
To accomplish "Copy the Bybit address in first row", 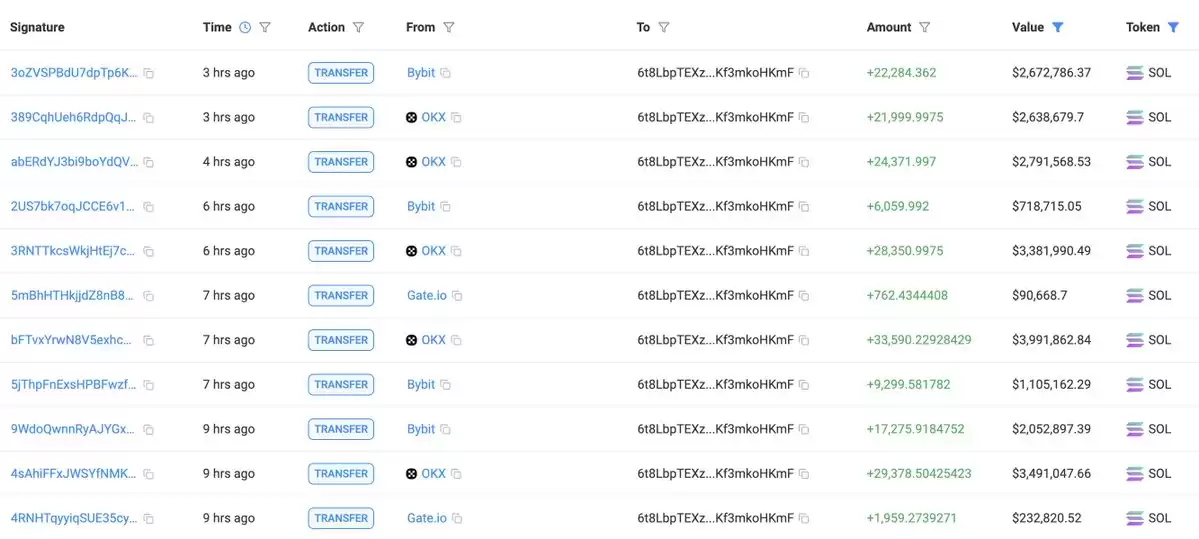I will click(x=446, y=73).
